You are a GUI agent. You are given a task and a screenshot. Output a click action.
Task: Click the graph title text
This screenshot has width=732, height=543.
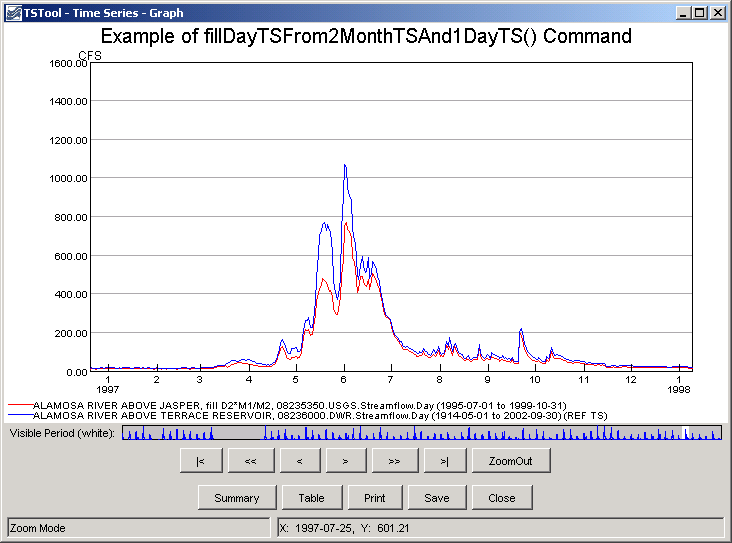366,36
